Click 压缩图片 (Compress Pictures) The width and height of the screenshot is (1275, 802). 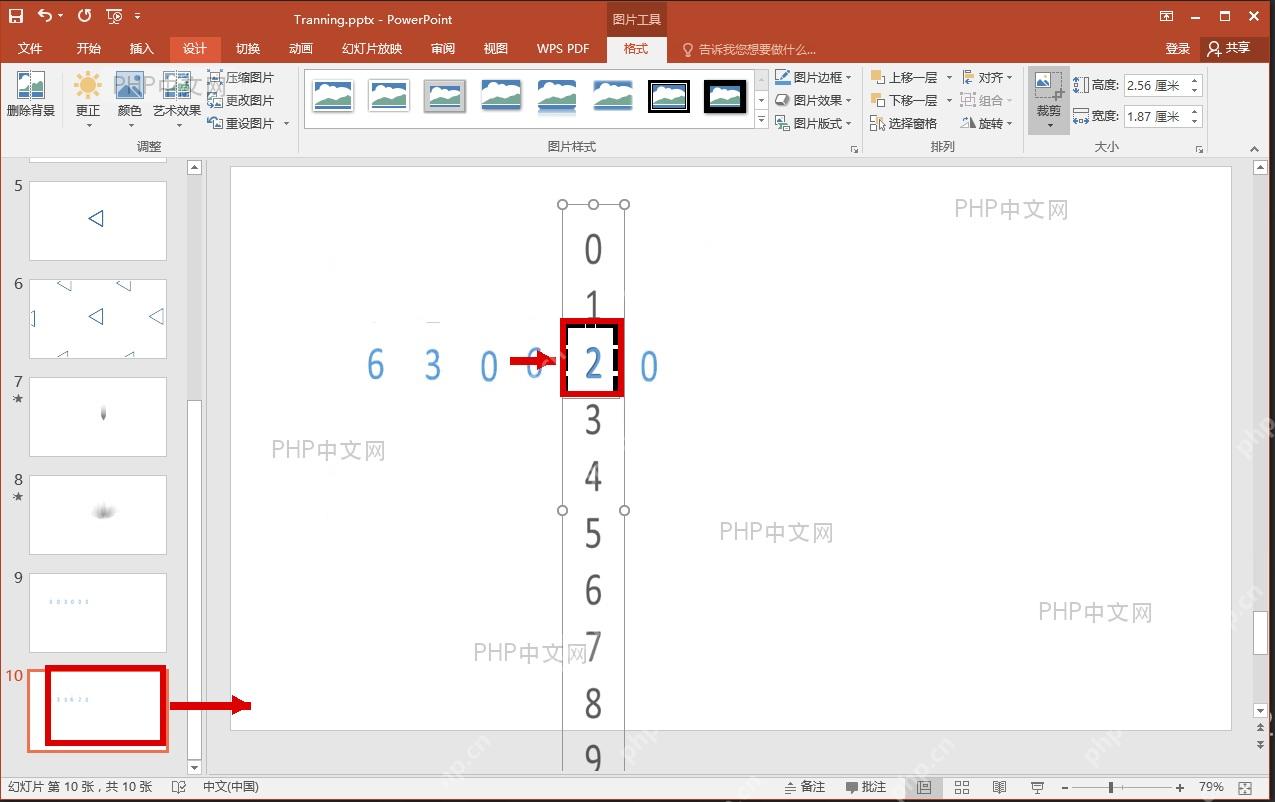coord(241,77)
